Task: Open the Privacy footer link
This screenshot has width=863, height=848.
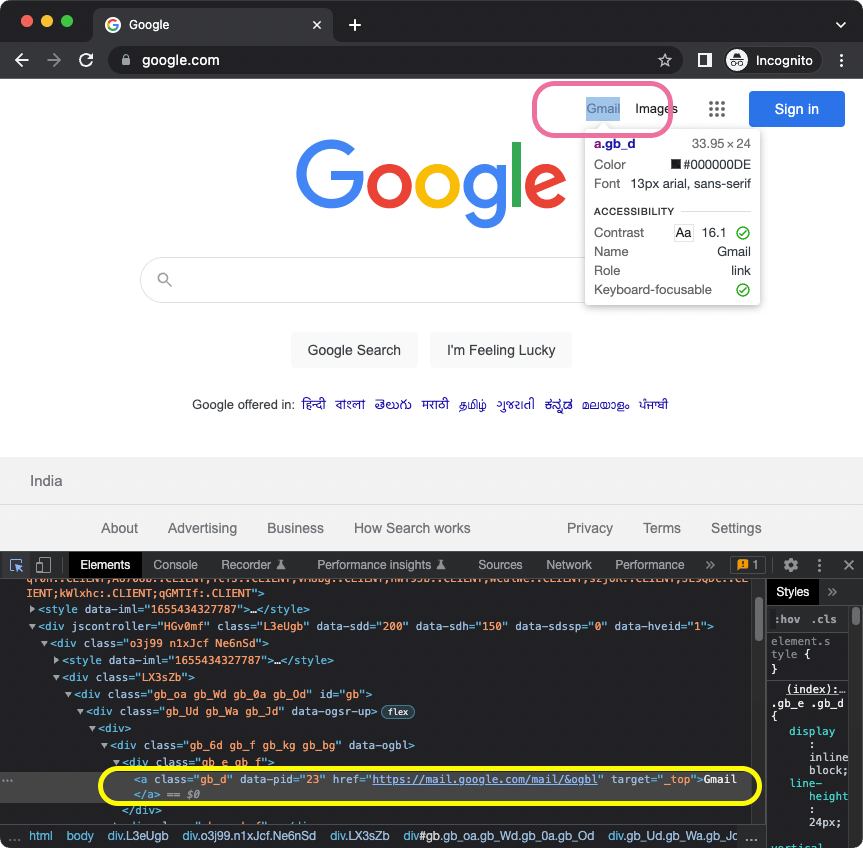Action: [589, 528]
